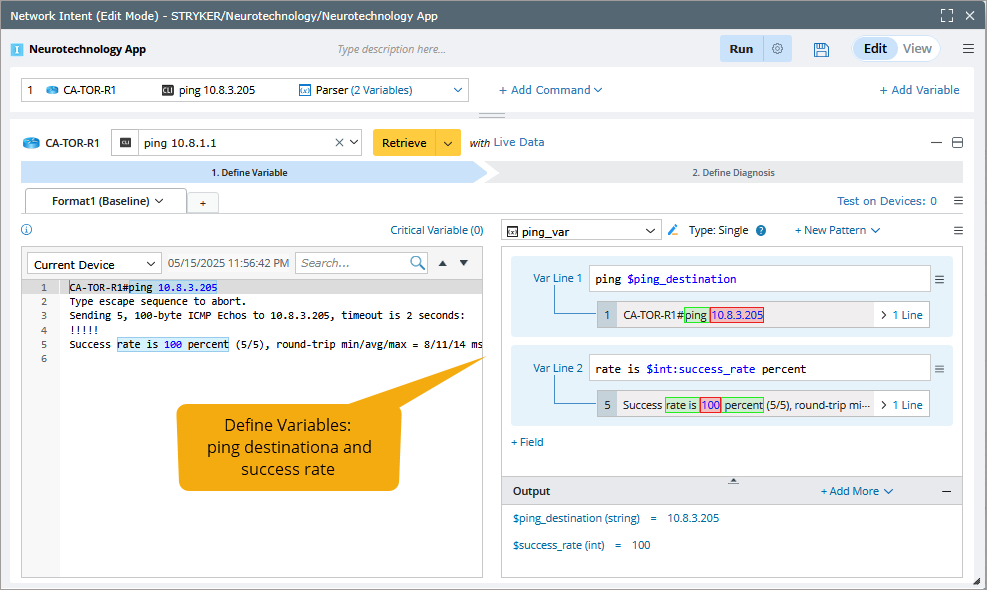987x590 pixels.
Task: Expand the 1 Line match under Var Line 1
Action: [x=901, y=315]
